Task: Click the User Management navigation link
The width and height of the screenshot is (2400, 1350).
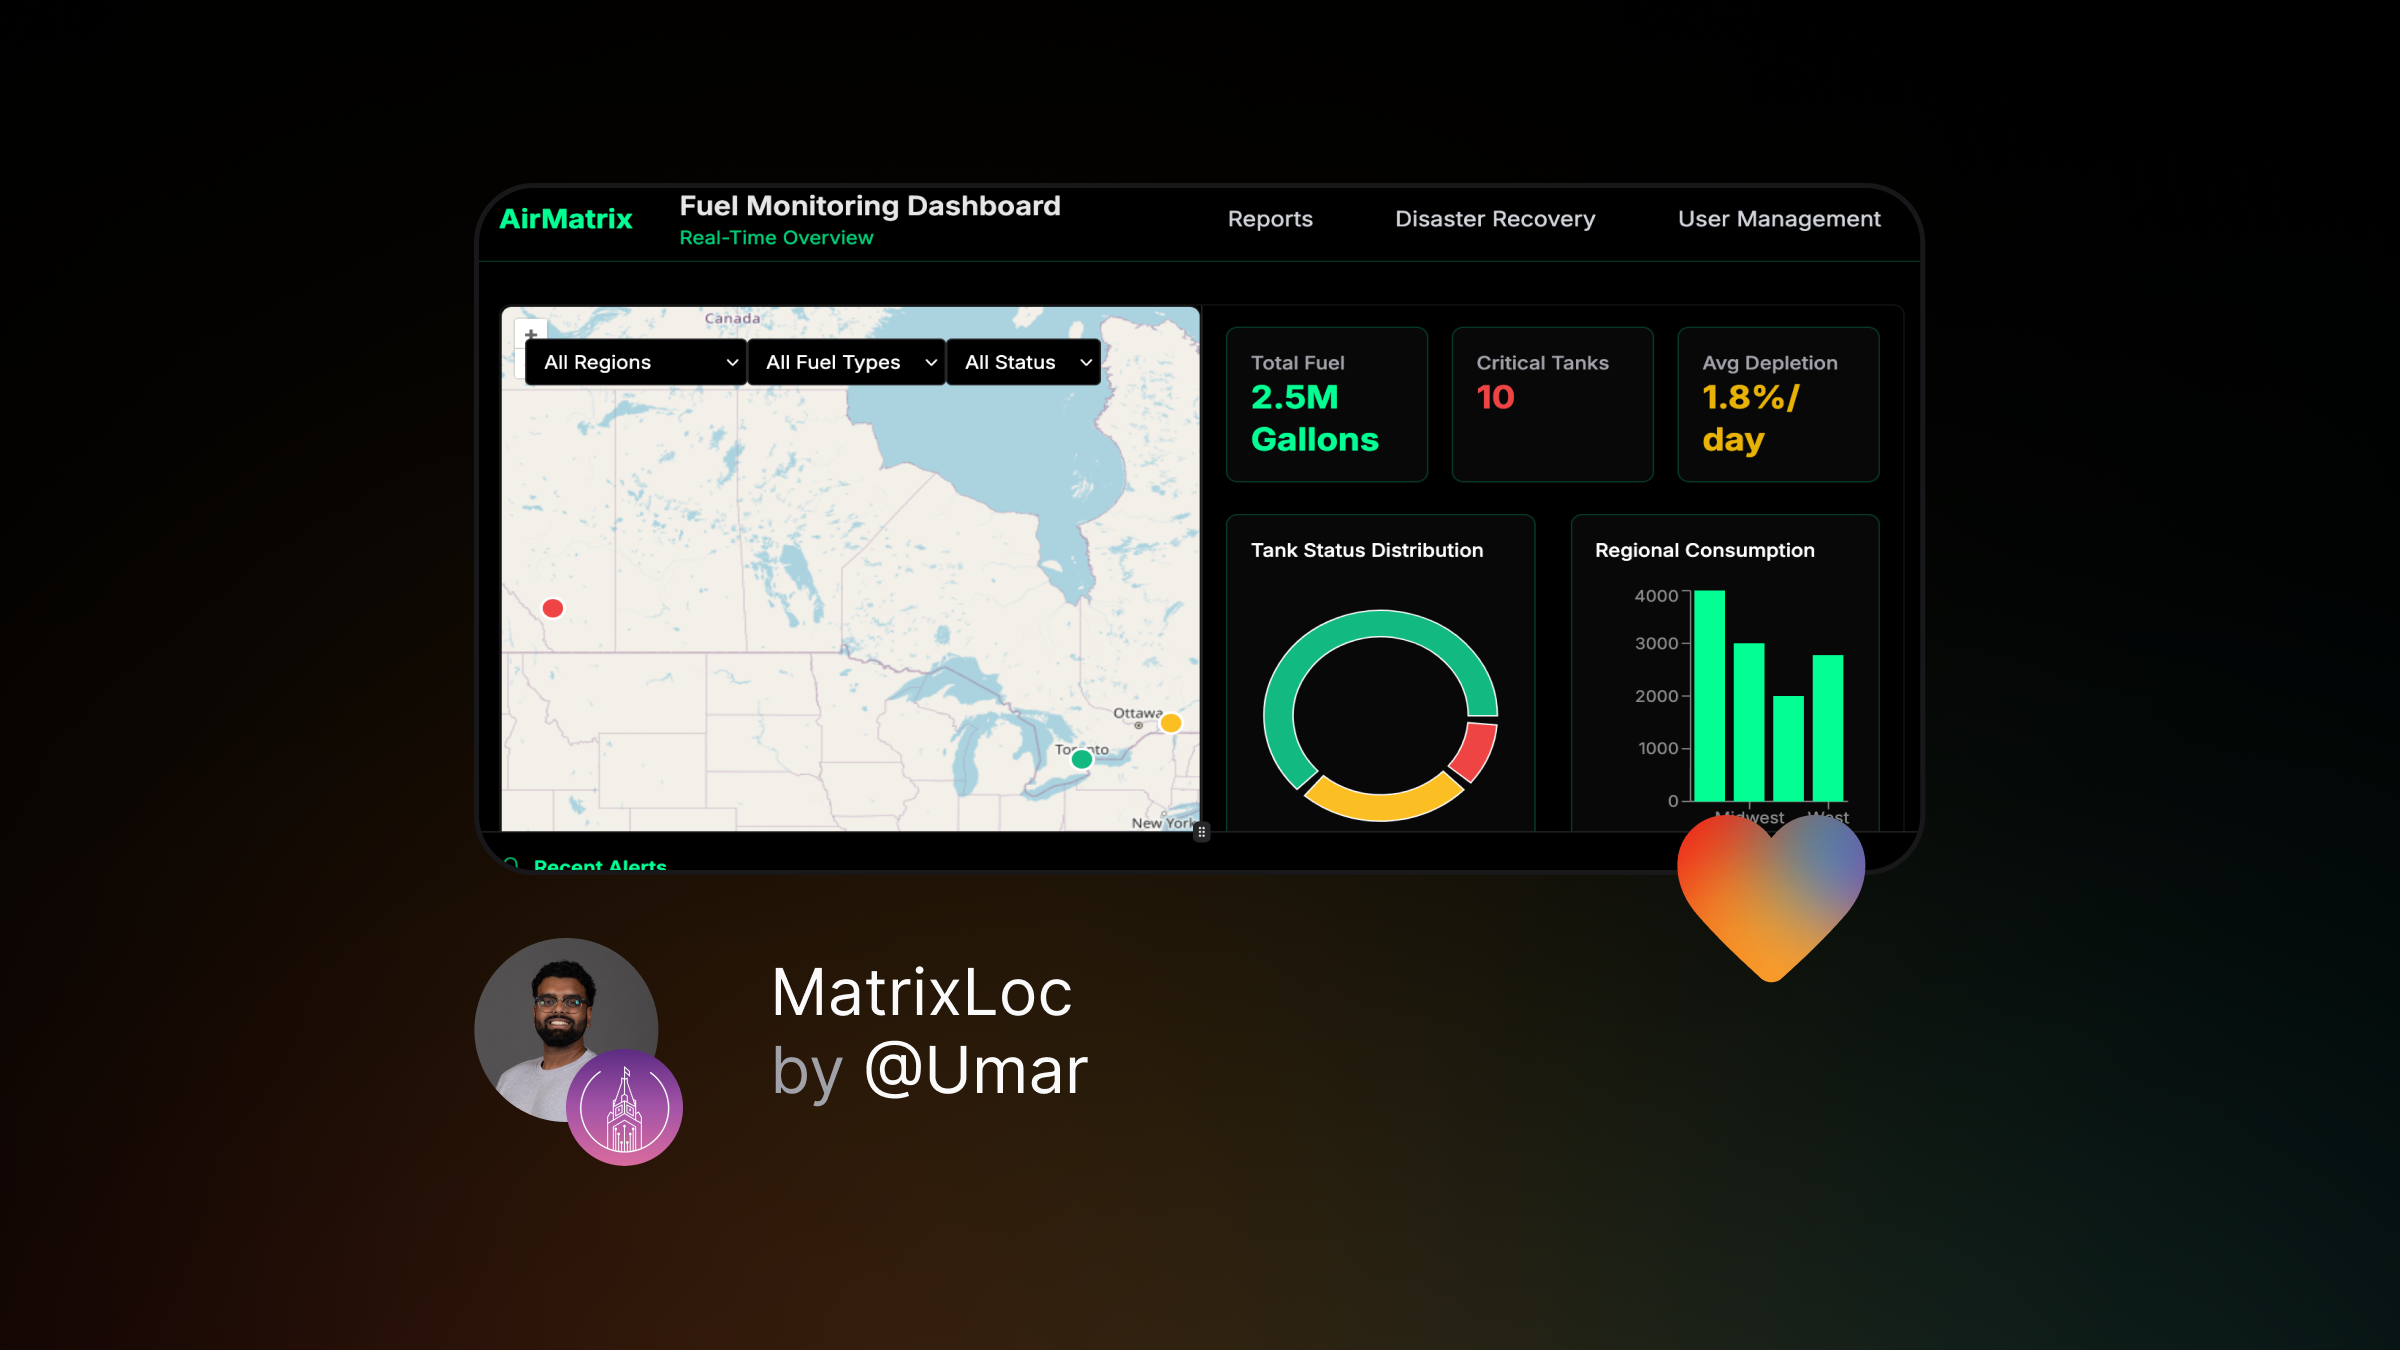Action: [x=1779, y=218]
